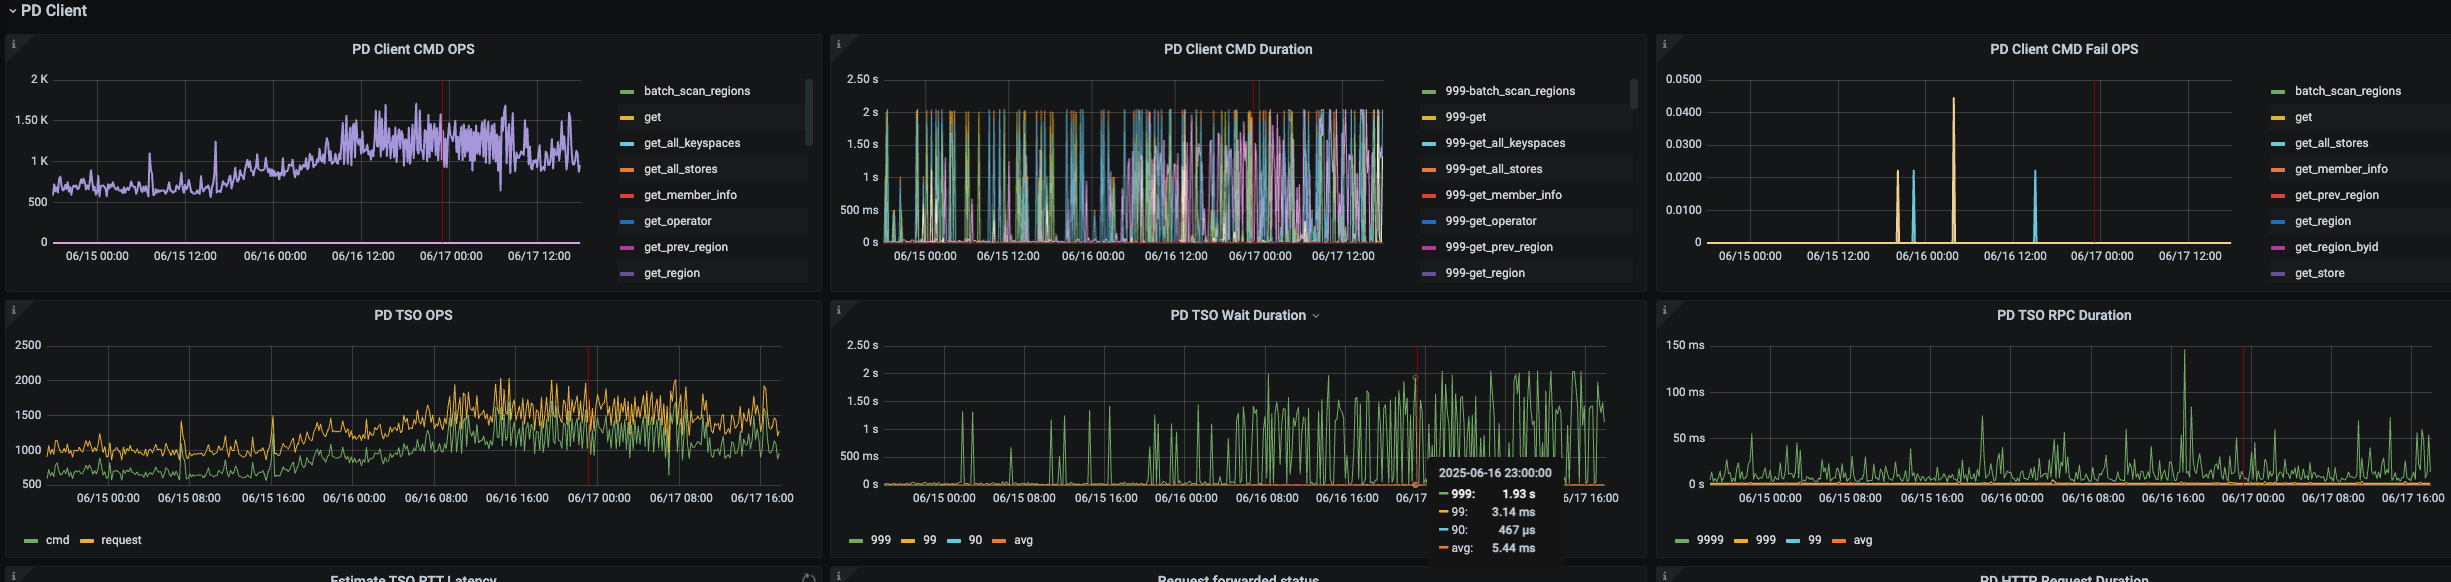
Task: Click request legend label in PD TSO OPS
Action: [121, 540]
